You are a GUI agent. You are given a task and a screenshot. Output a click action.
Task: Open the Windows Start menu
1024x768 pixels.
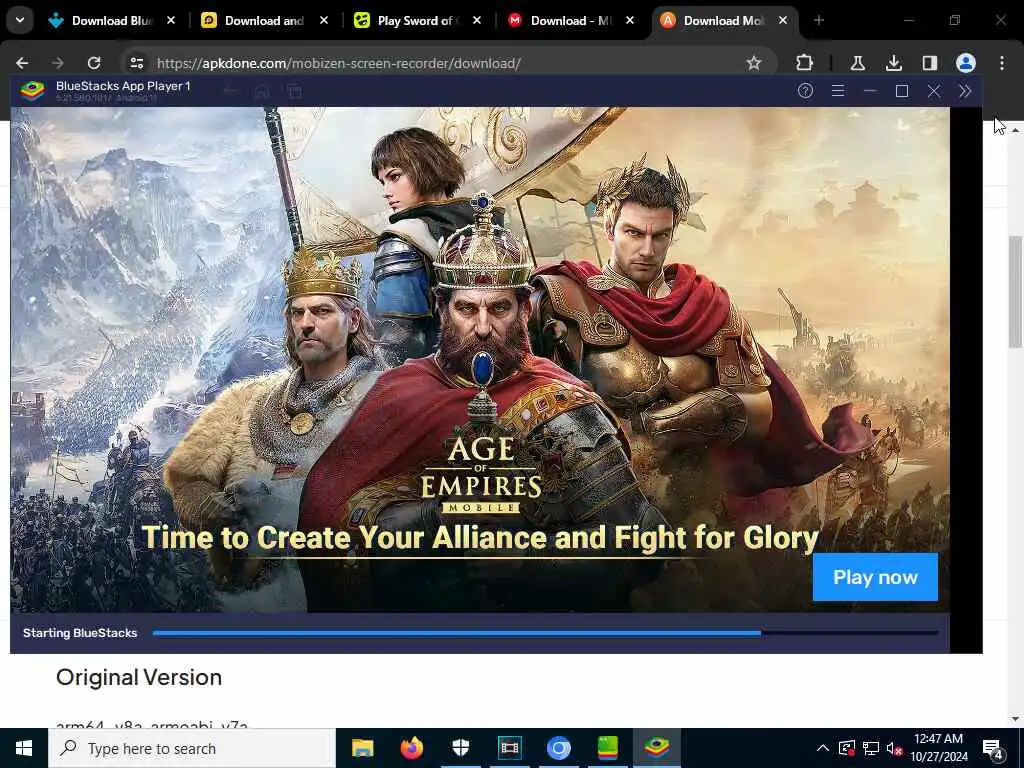(24, 748)
